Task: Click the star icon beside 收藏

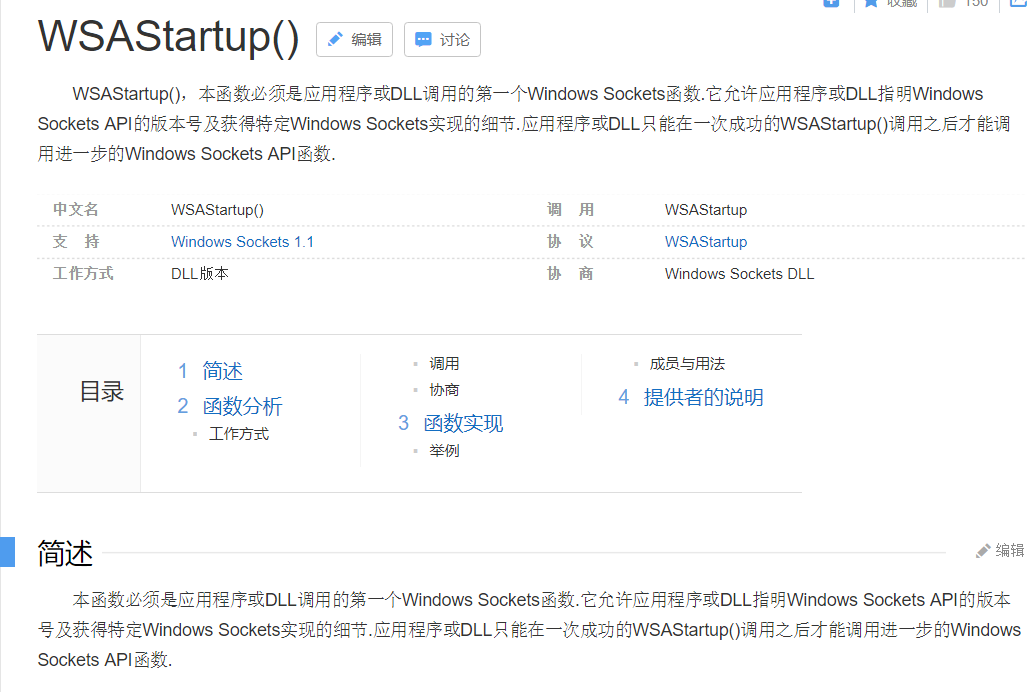Action: click(x=871, y=4)
